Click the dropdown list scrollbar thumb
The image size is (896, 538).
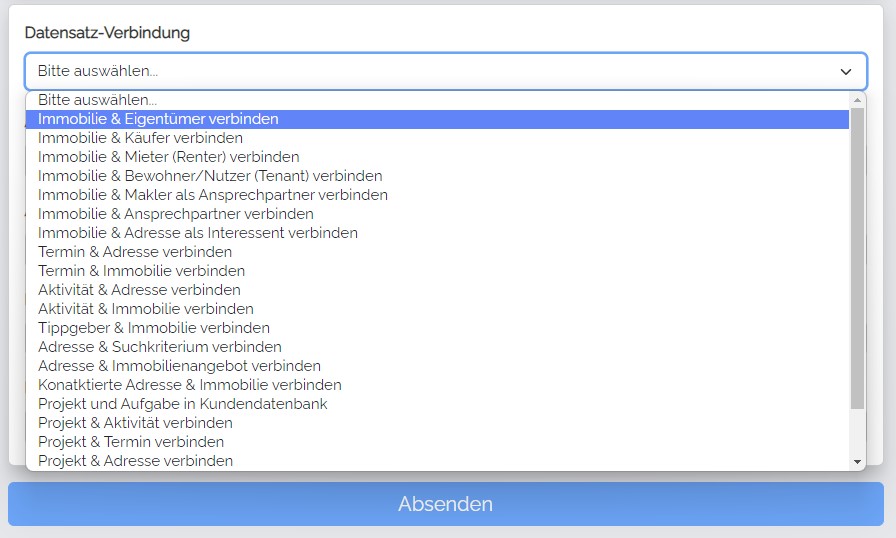tap(857, 258)
